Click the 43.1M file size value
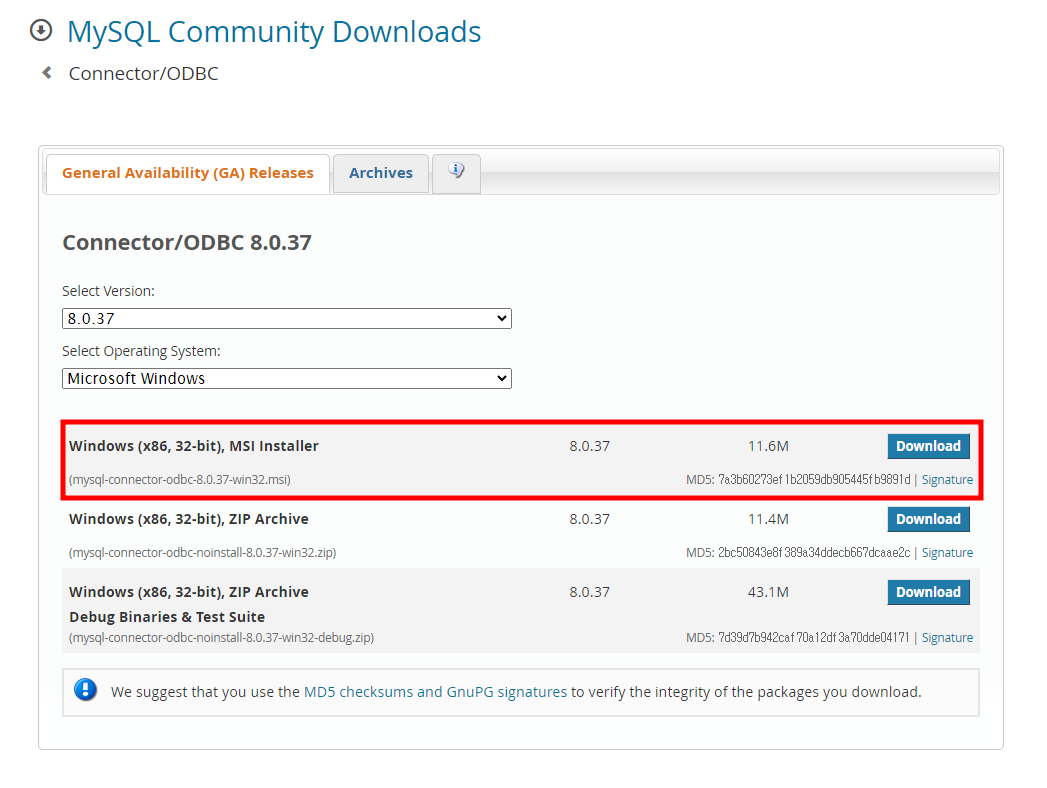The image size is (1047, 788). (x=768, y=592)
